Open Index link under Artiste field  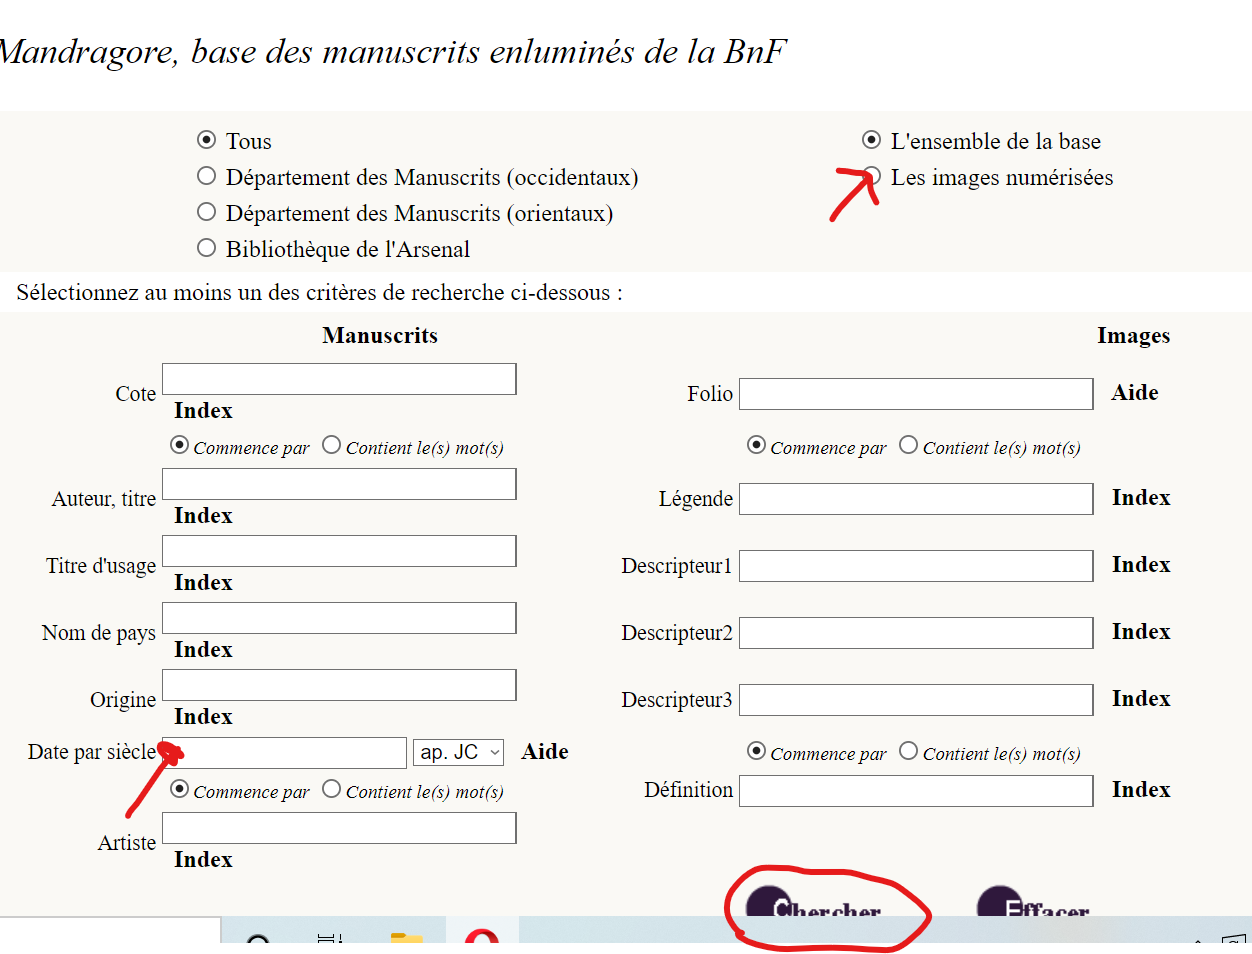click(203, 860)
